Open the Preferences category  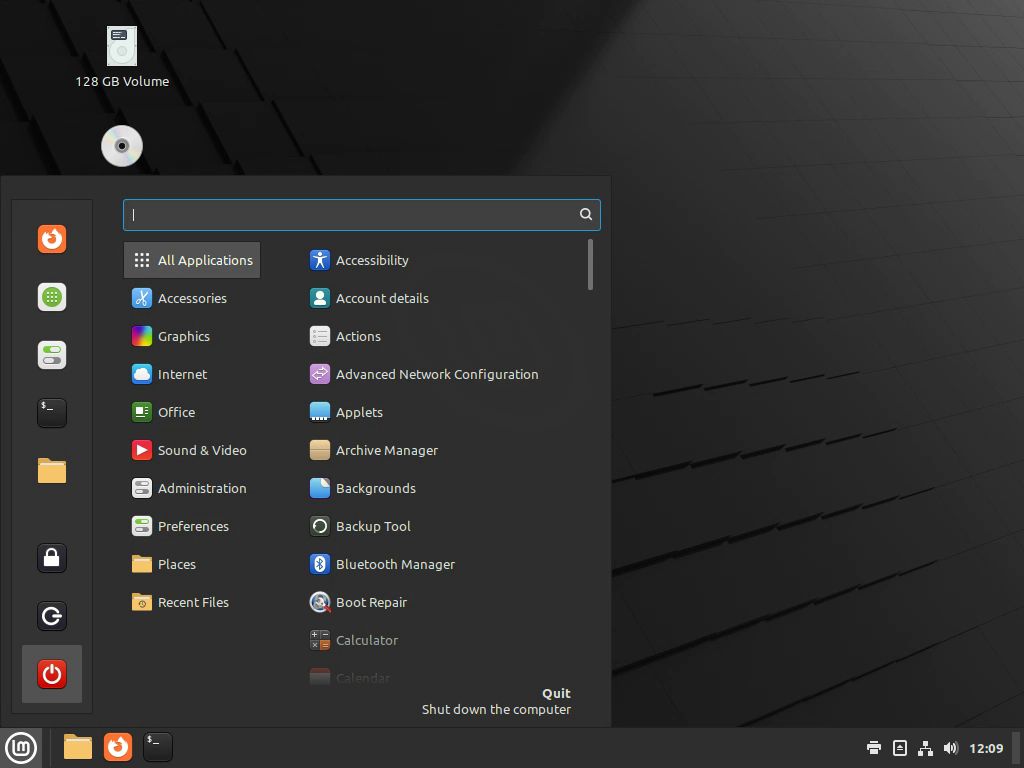point(193,526)
